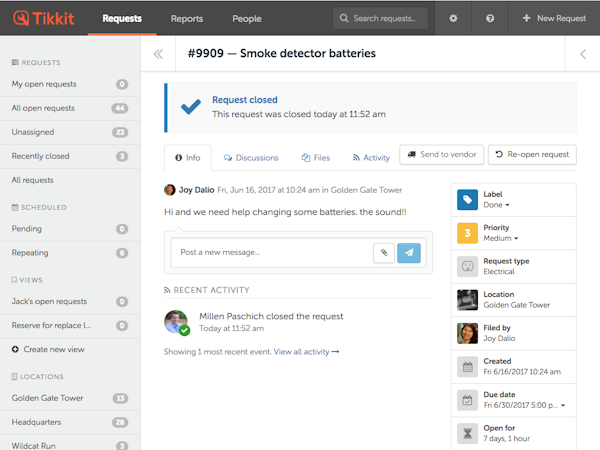This screenshot has width=600, height=450.
Task: Collapse sidebar with double chevron icon
Action: click(157, 54)
